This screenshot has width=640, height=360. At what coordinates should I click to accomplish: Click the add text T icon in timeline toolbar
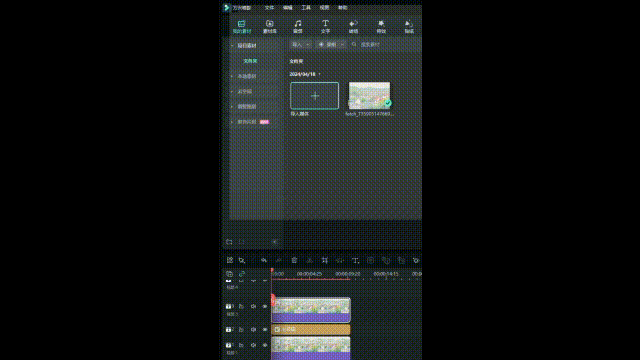pos(355,260)
